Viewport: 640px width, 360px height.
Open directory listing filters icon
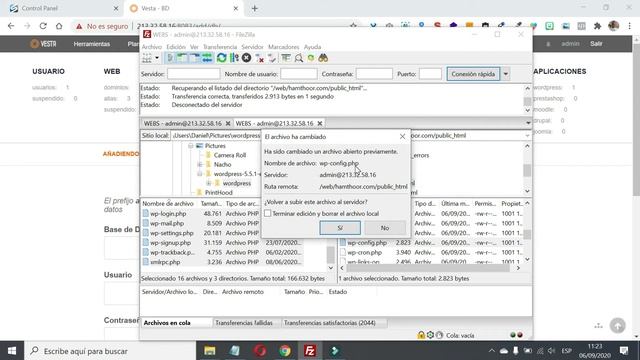(286, 58)
